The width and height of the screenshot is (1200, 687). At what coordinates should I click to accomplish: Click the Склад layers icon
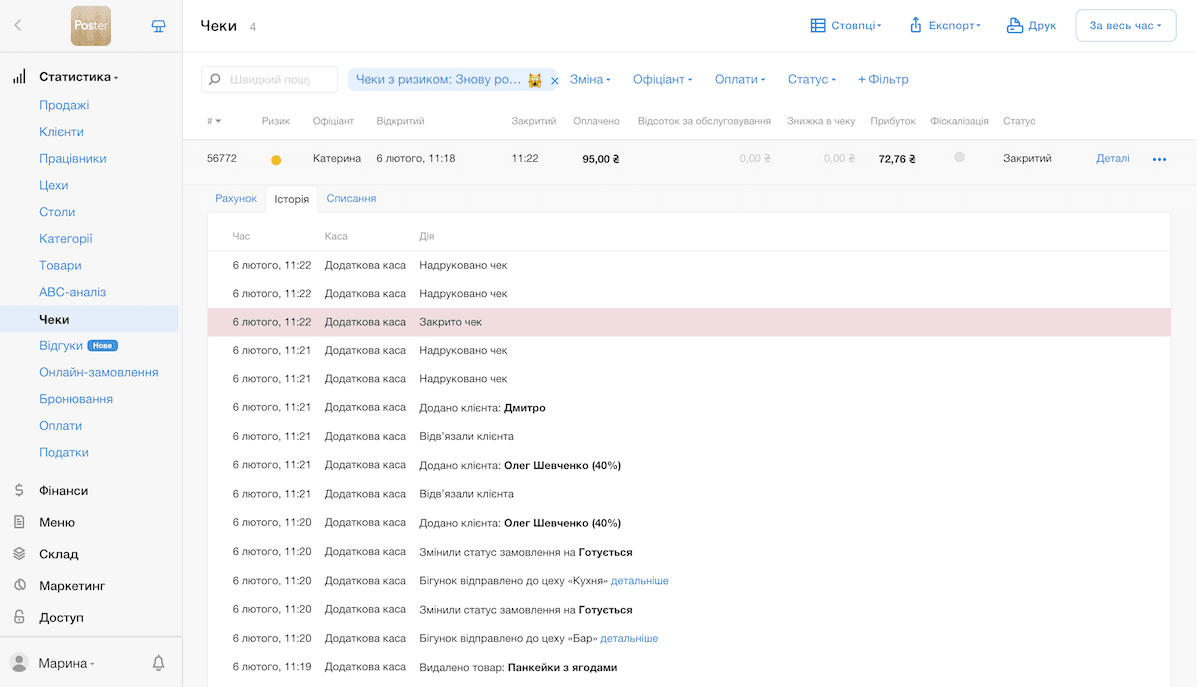(x=19, y=554)
